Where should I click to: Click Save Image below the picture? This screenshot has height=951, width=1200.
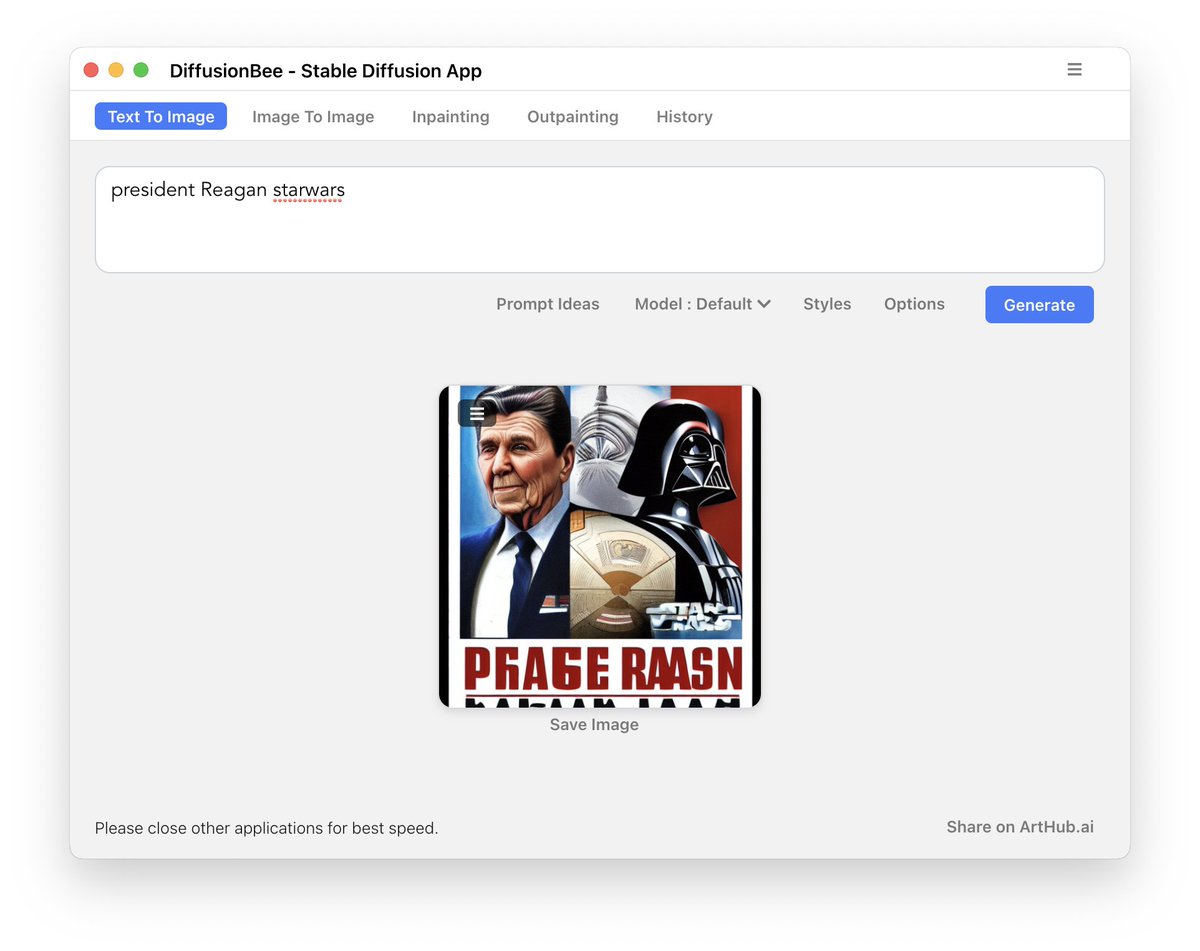click(594, 724)
